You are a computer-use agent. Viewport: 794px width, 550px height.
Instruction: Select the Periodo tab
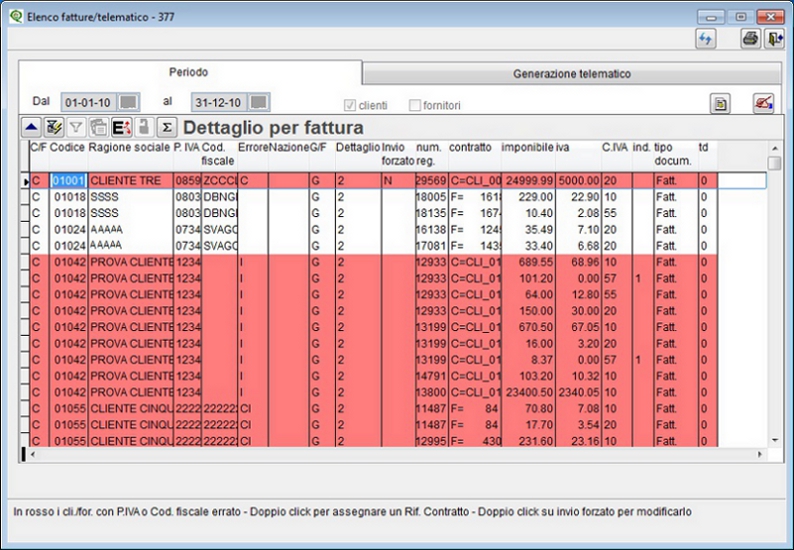188,73
